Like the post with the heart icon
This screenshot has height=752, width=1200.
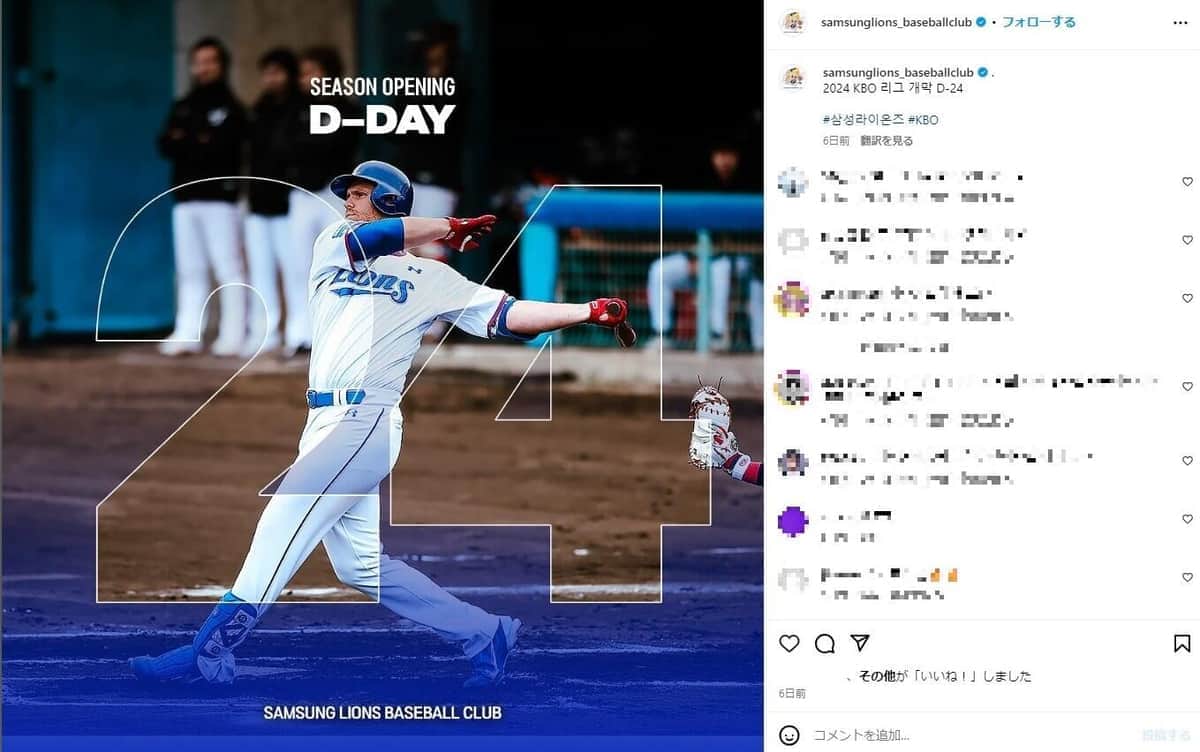[789, 644]
